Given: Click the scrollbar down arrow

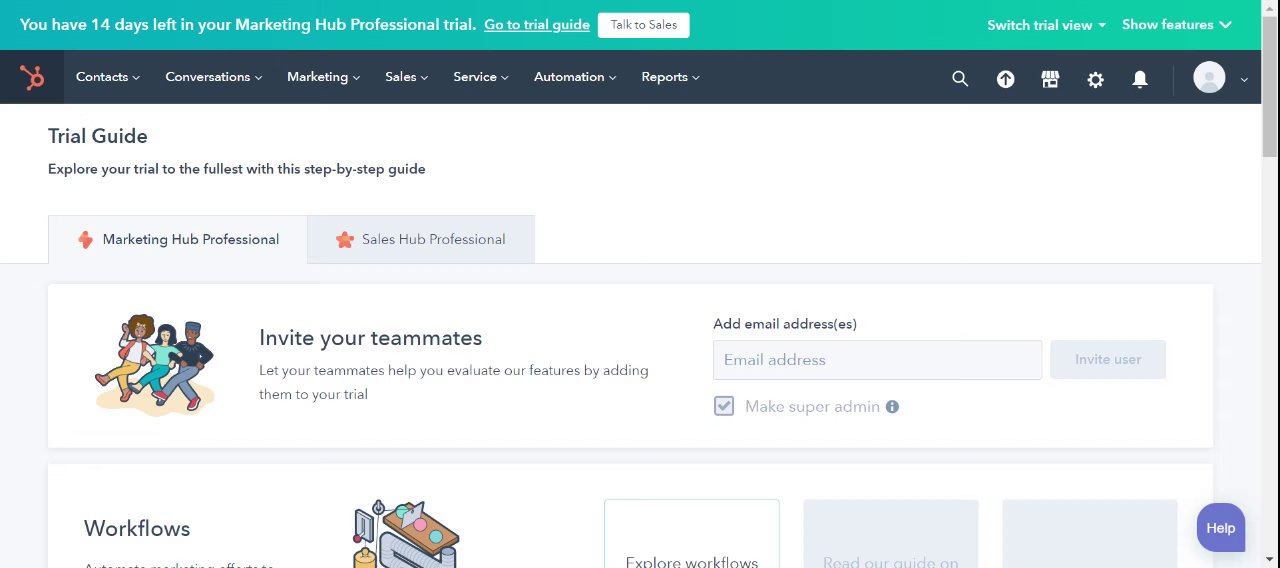Looking at the screenshot, I should click(x=1270, y=559).
